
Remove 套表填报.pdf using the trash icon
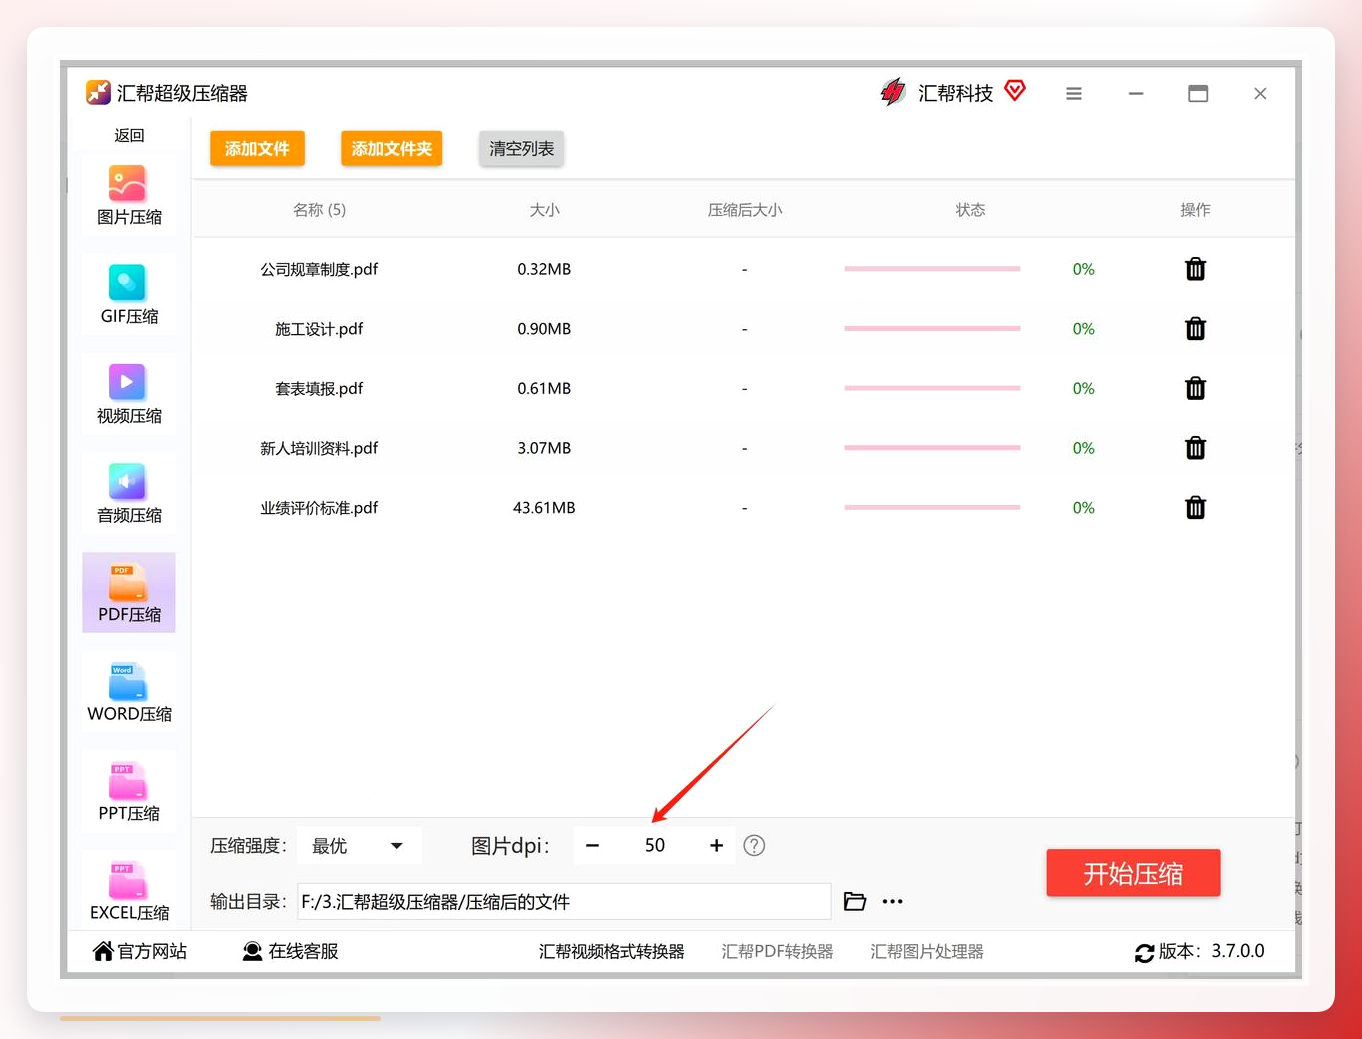tap(1195, 388)
